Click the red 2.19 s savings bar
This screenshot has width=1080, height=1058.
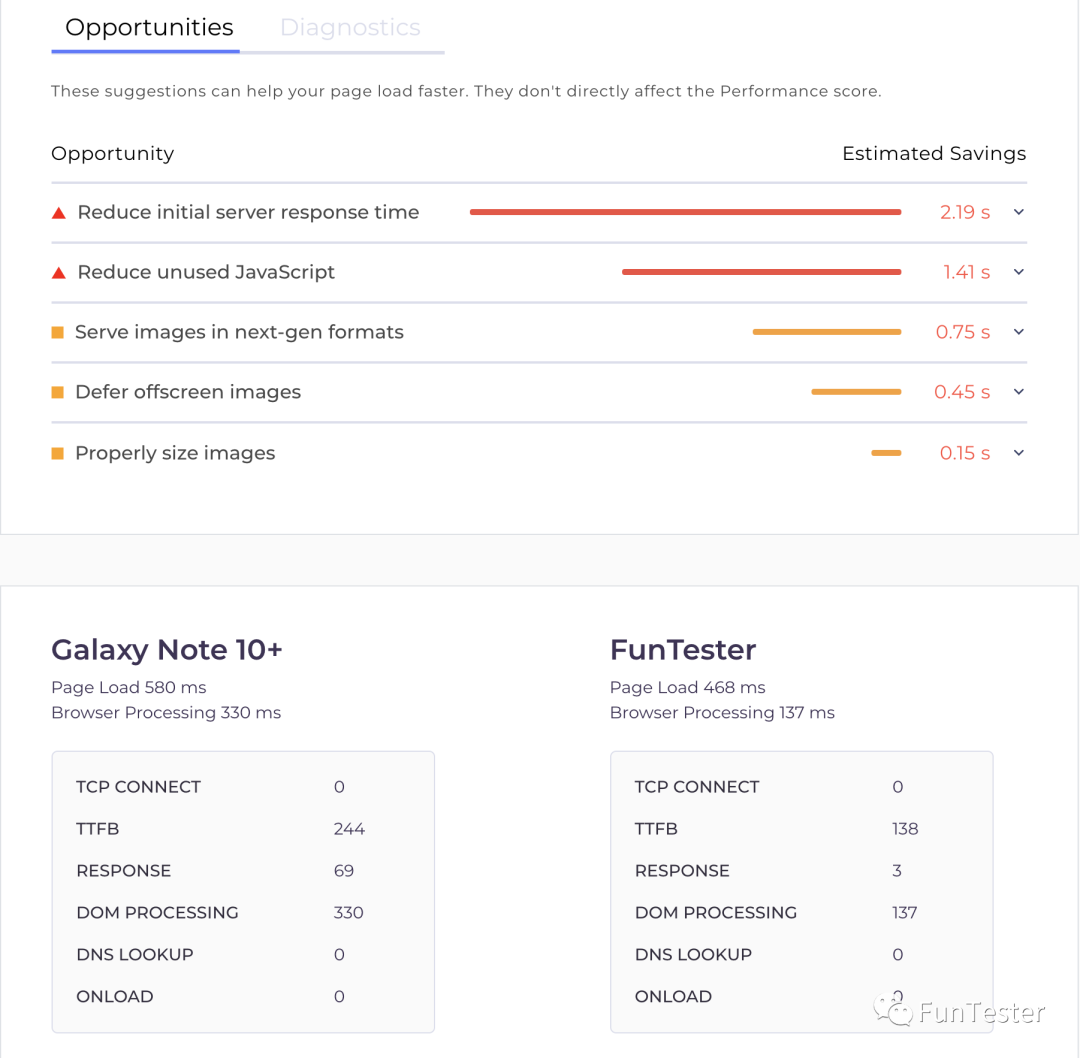coord(685,212)
